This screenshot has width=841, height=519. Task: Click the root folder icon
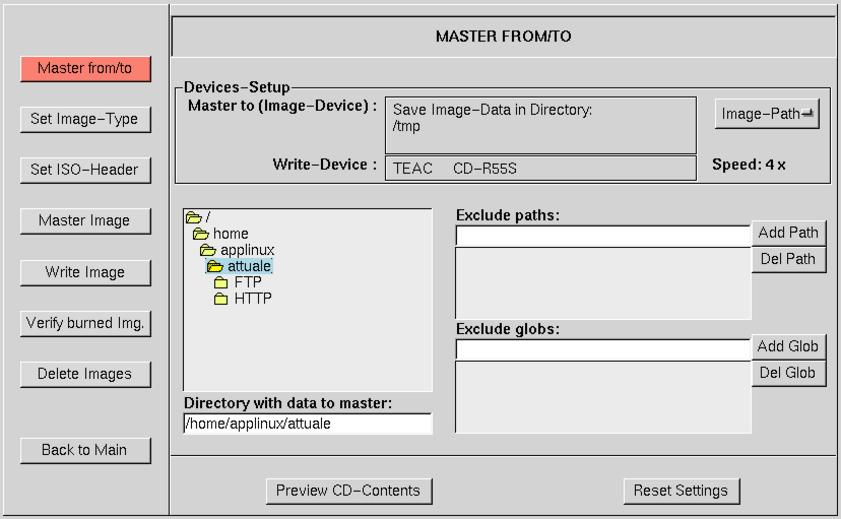point(193,217)
